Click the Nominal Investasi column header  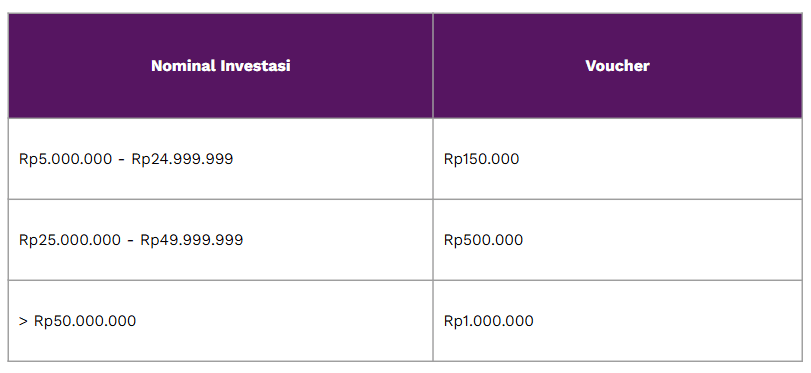220,66
